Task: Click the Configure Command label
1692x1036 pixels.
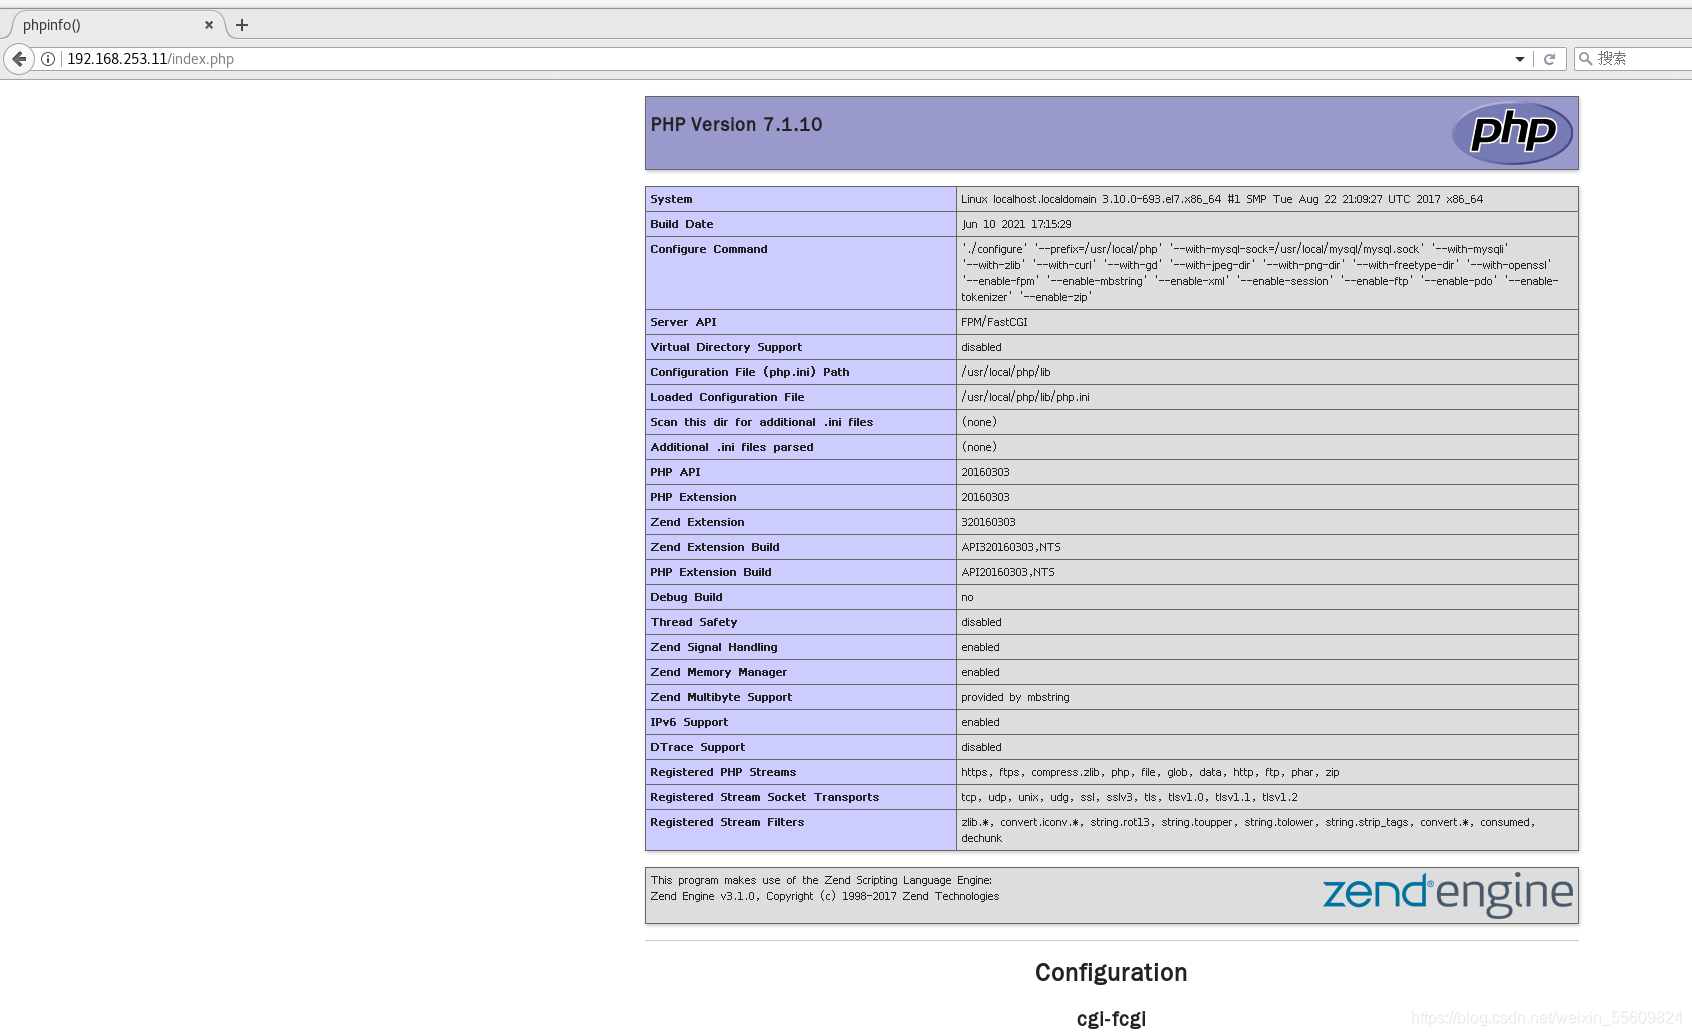Action: click(x=709, y=249)
